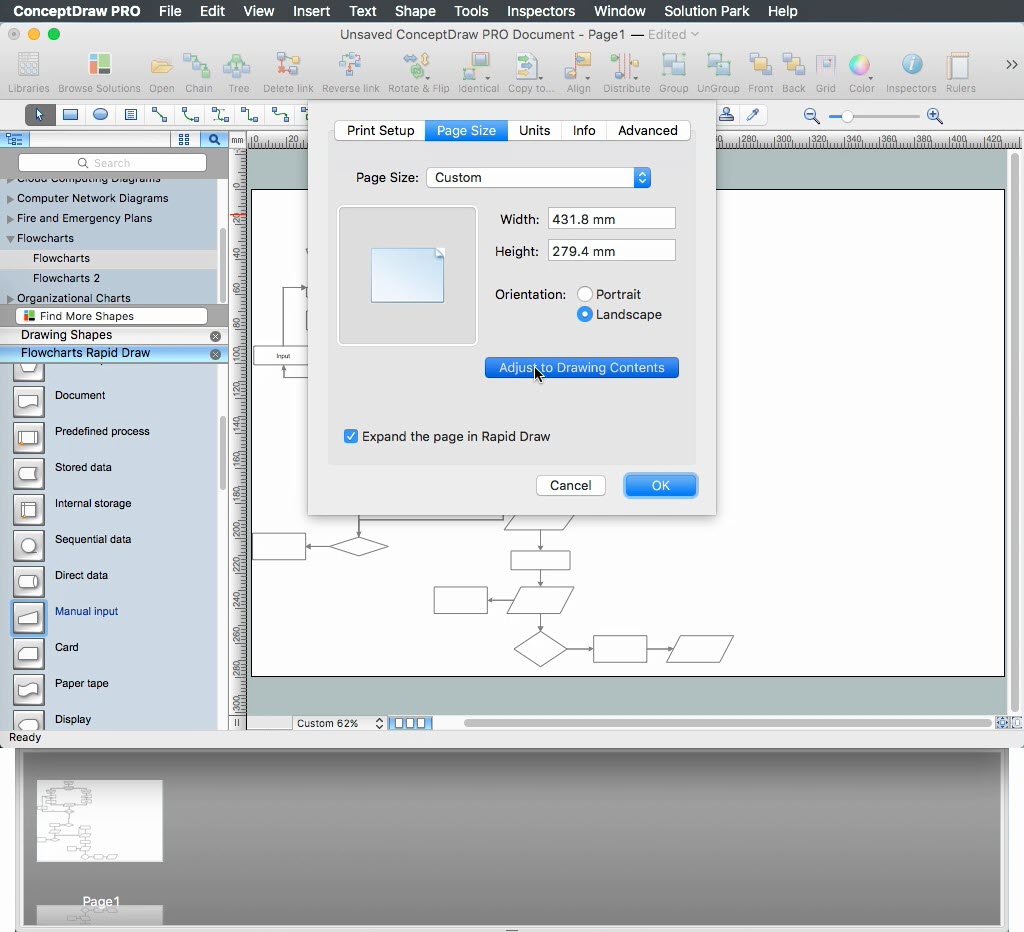Select the Portrait orientation radio button
1024x932 pixels.
585,295
